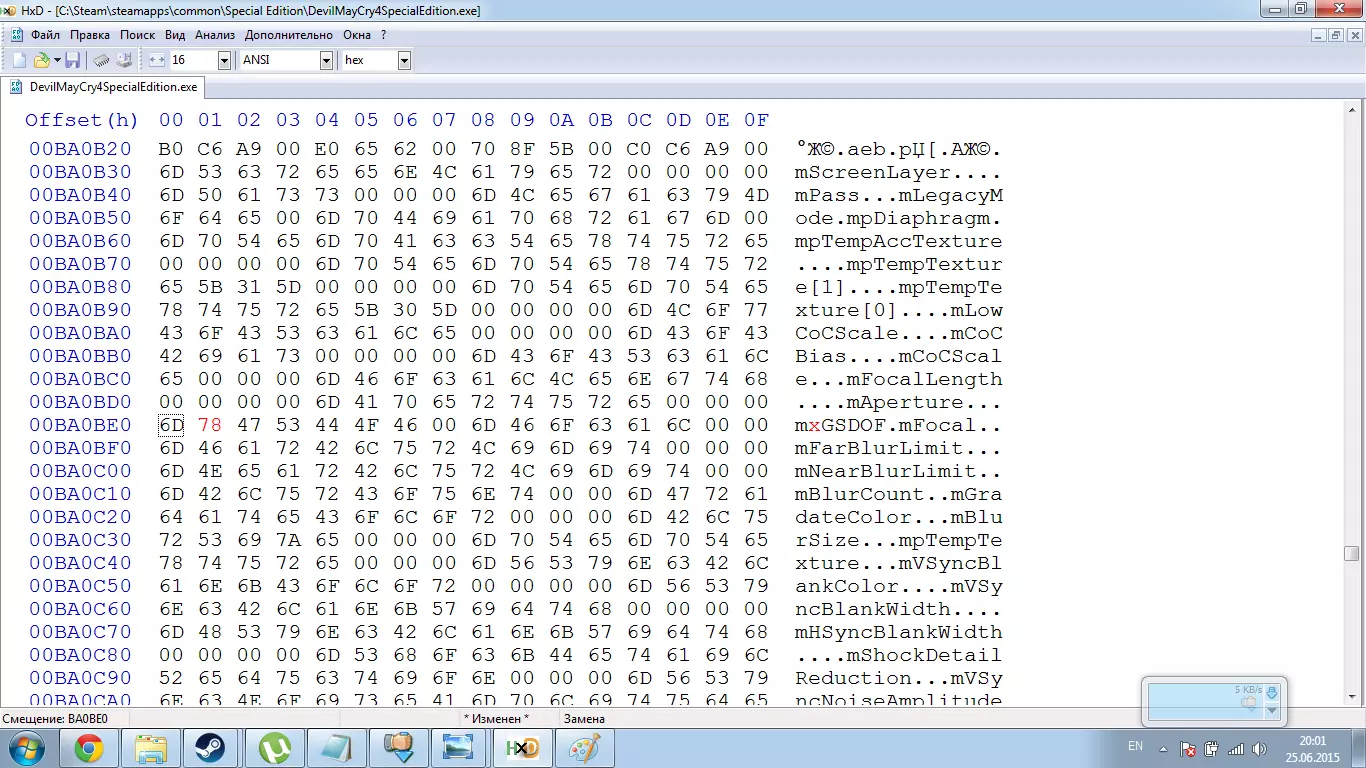Switch to HxD in the taskbar
Viewport: 1366px width, 768px height.
[x=521, y=748]
